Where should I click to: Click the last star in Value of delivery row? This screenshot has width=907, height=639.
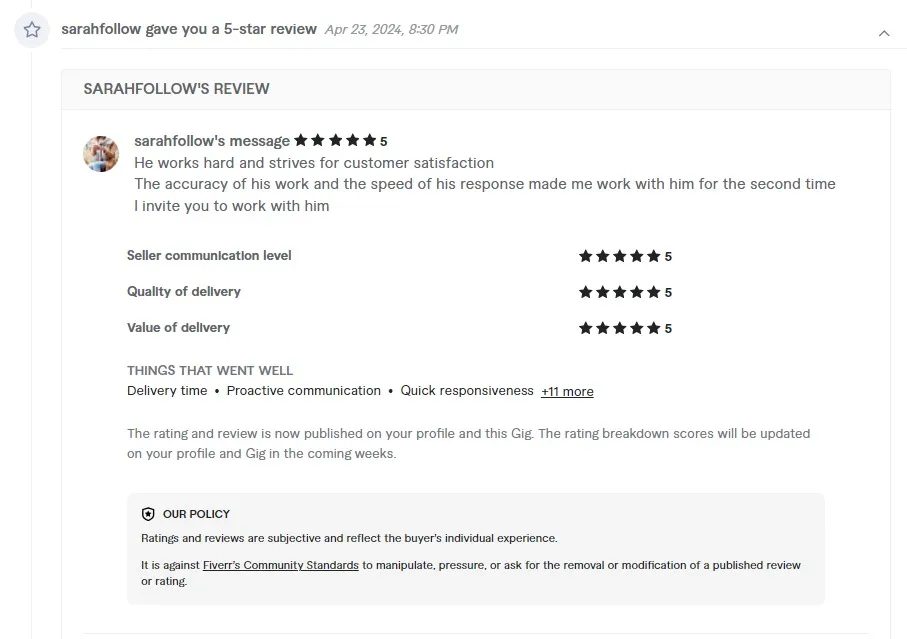pos(653,327)
